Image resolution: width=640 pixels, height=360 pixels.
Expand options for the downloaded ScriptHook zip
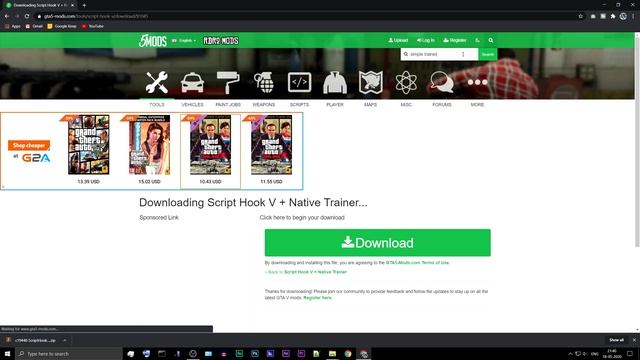point(64,340)
